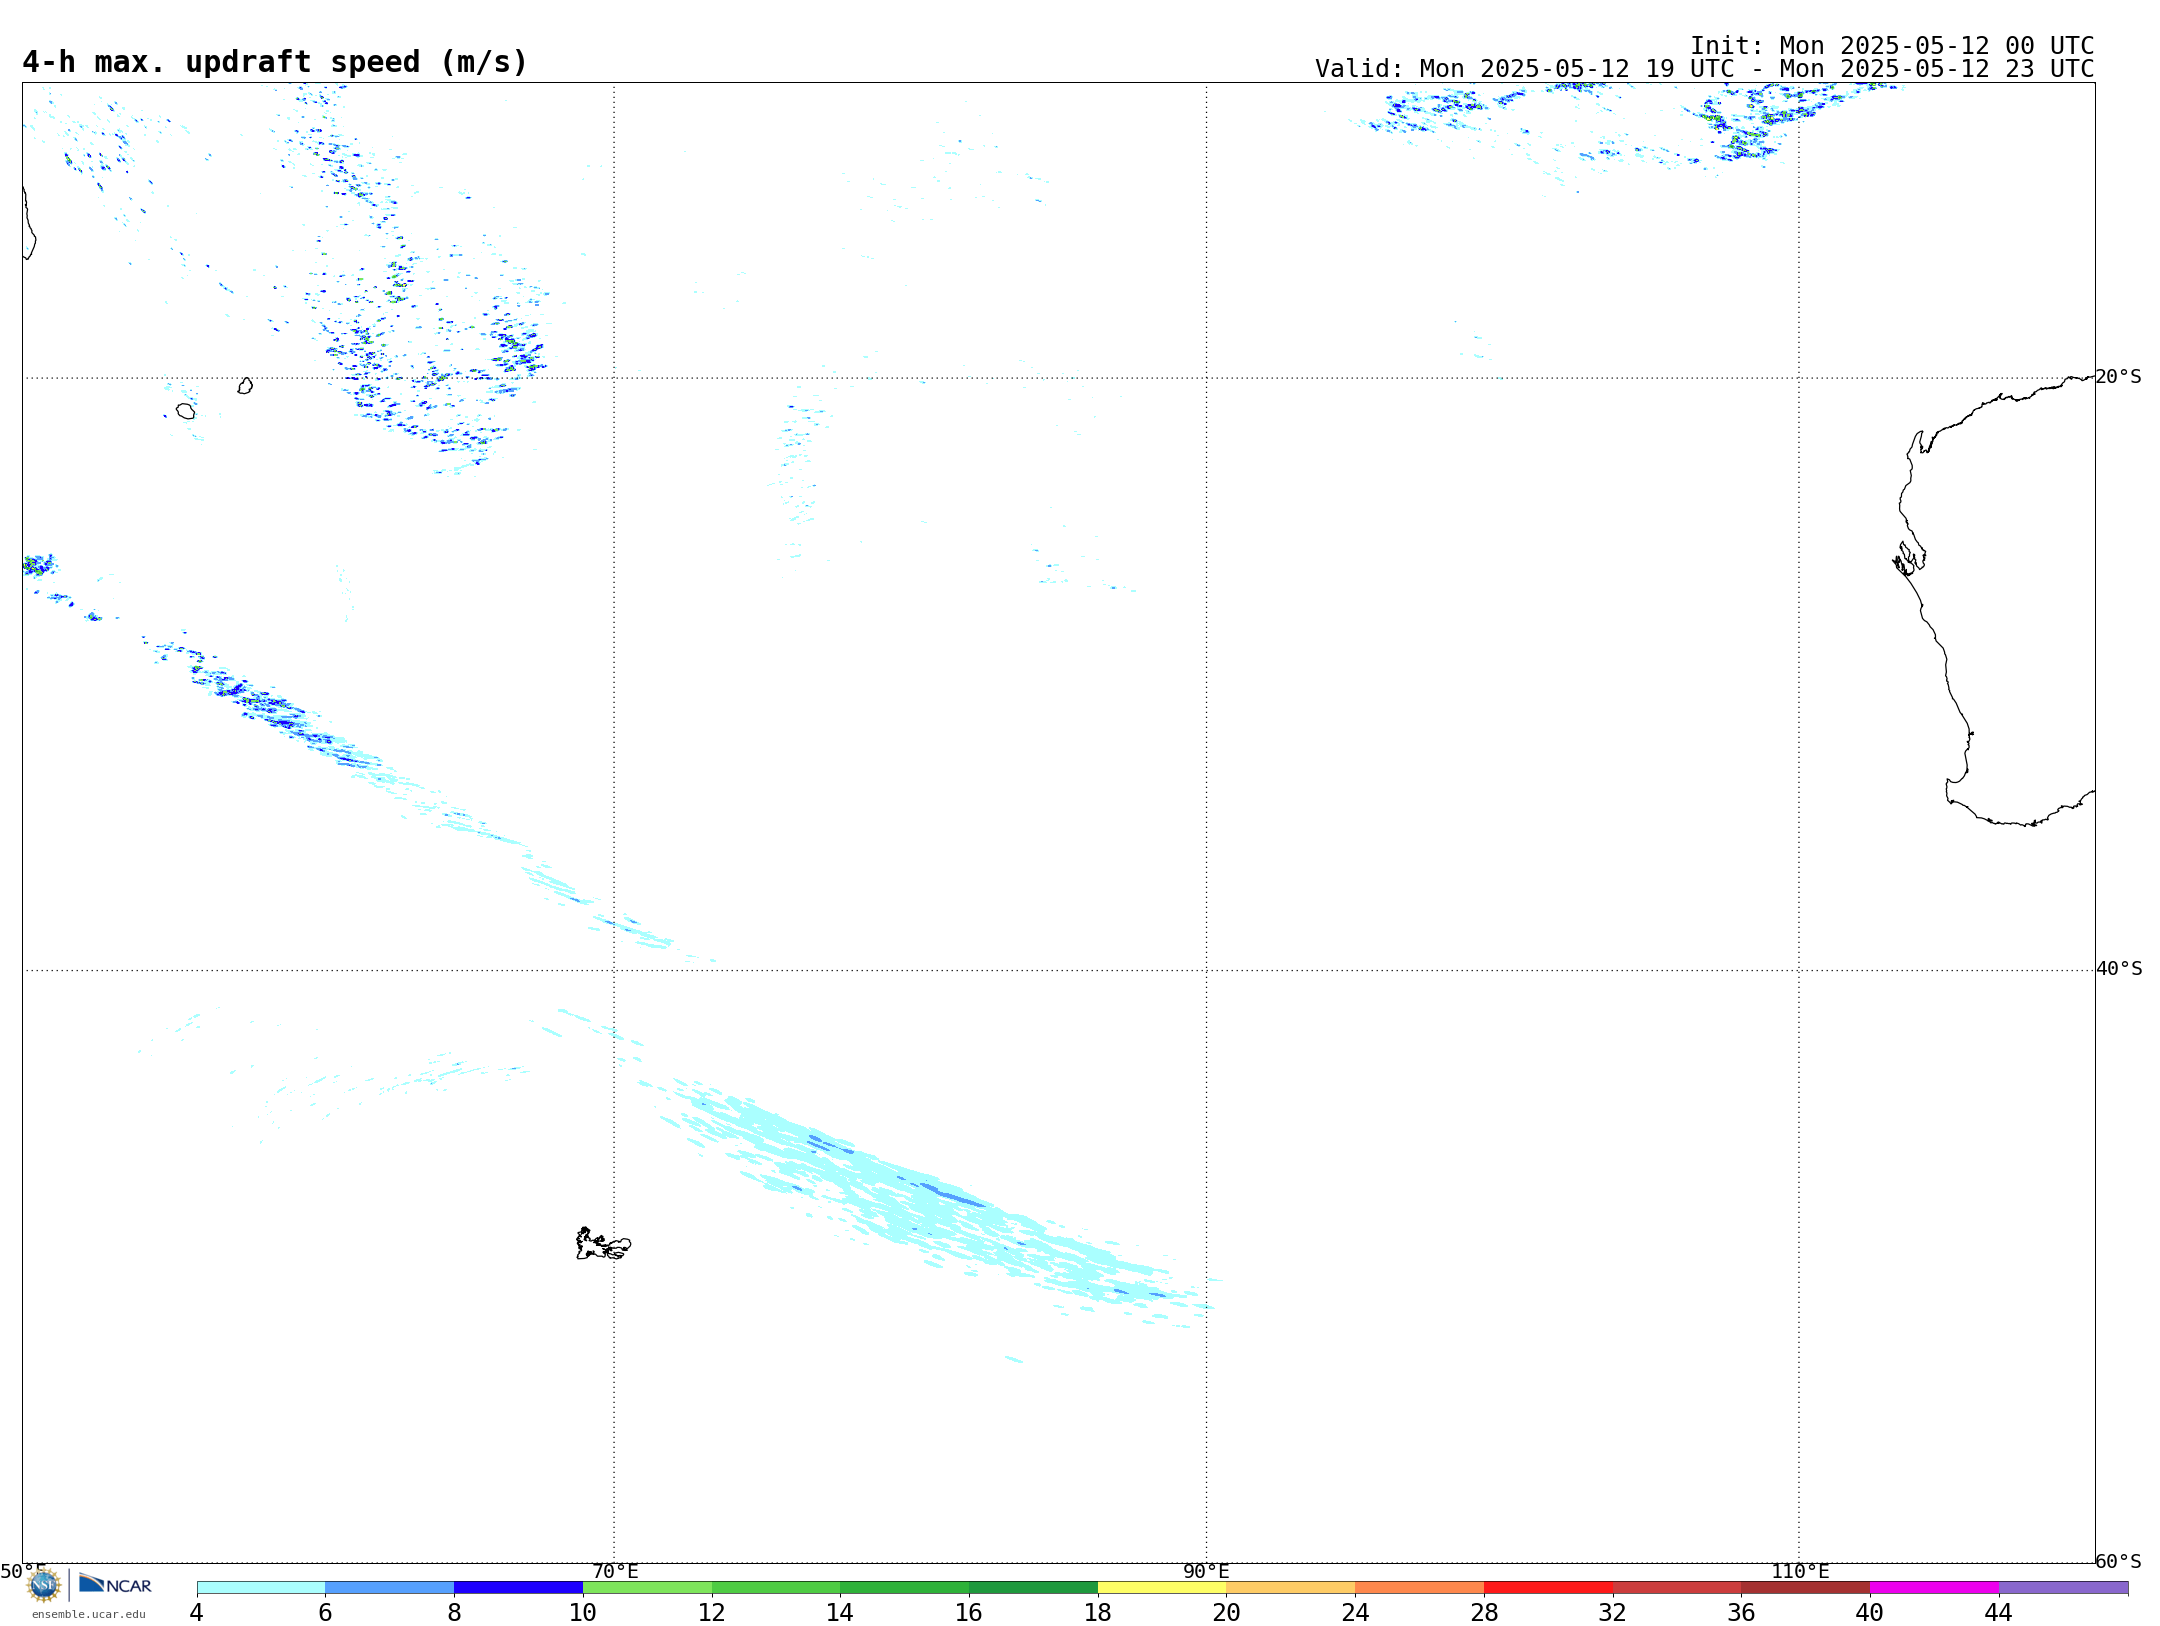Viewport: 2160px width, 1626px height.
Task: Click the ensemble.ucar.edu text
Action: [89, 1614]
